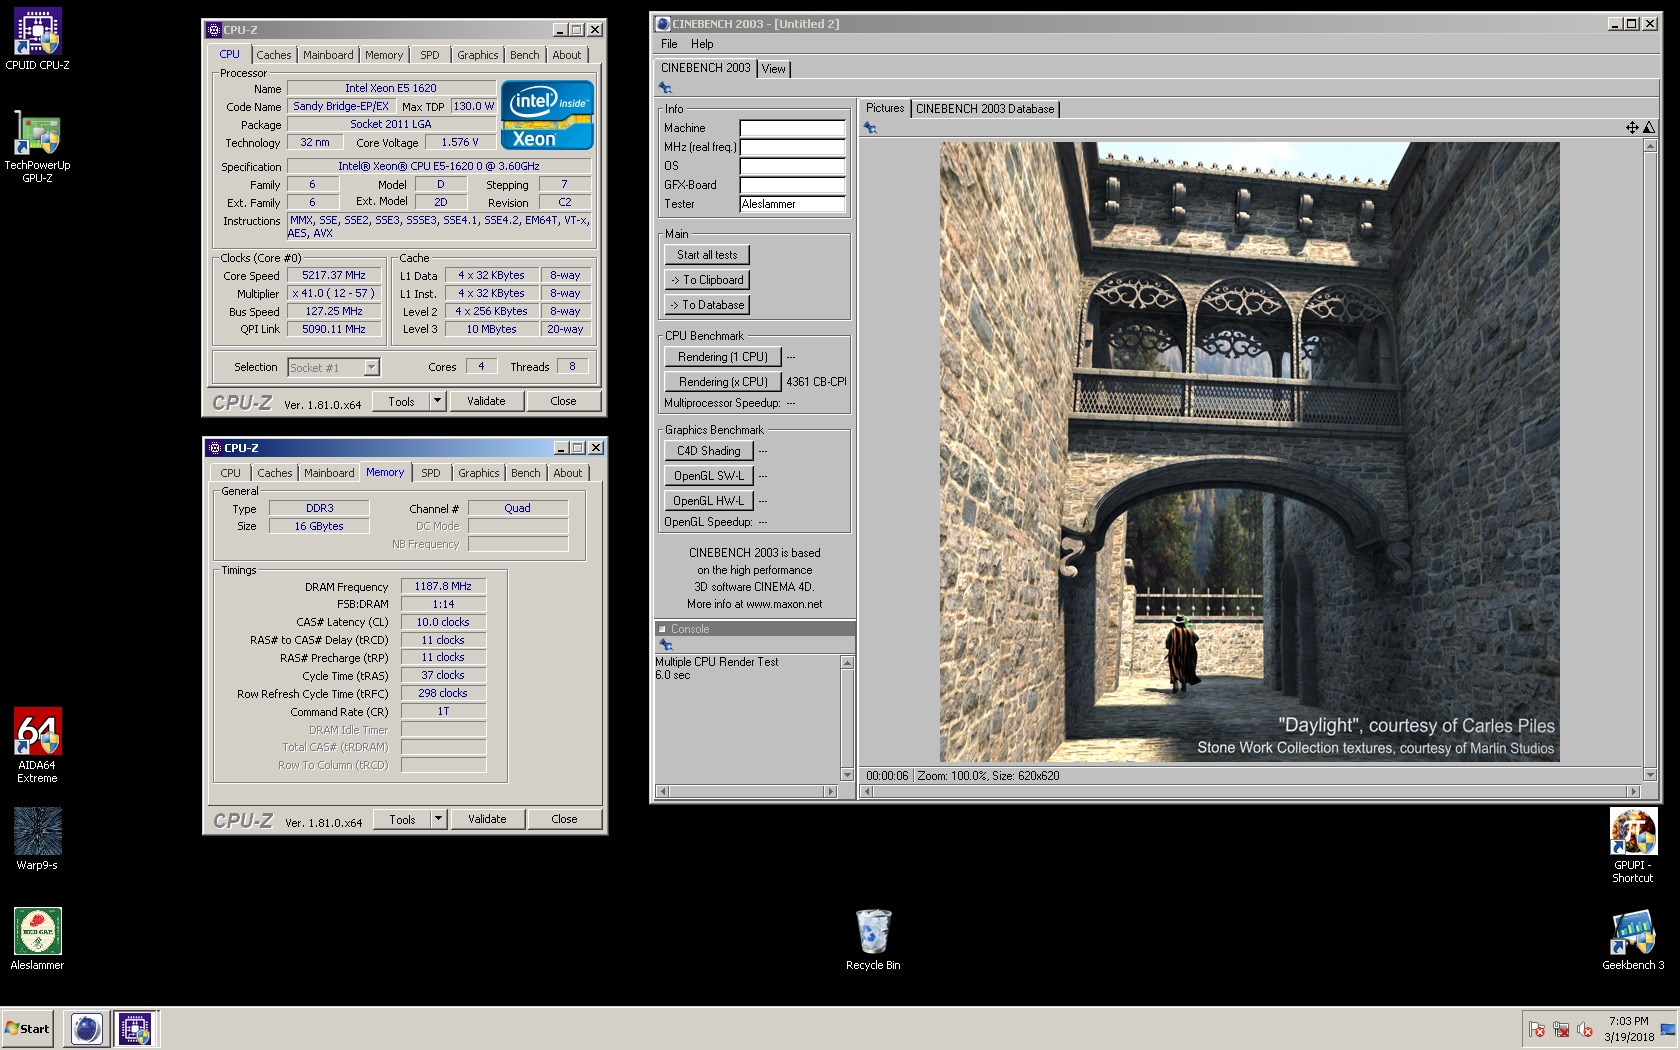Open Bench tab in top CPU-Z window

524,55
